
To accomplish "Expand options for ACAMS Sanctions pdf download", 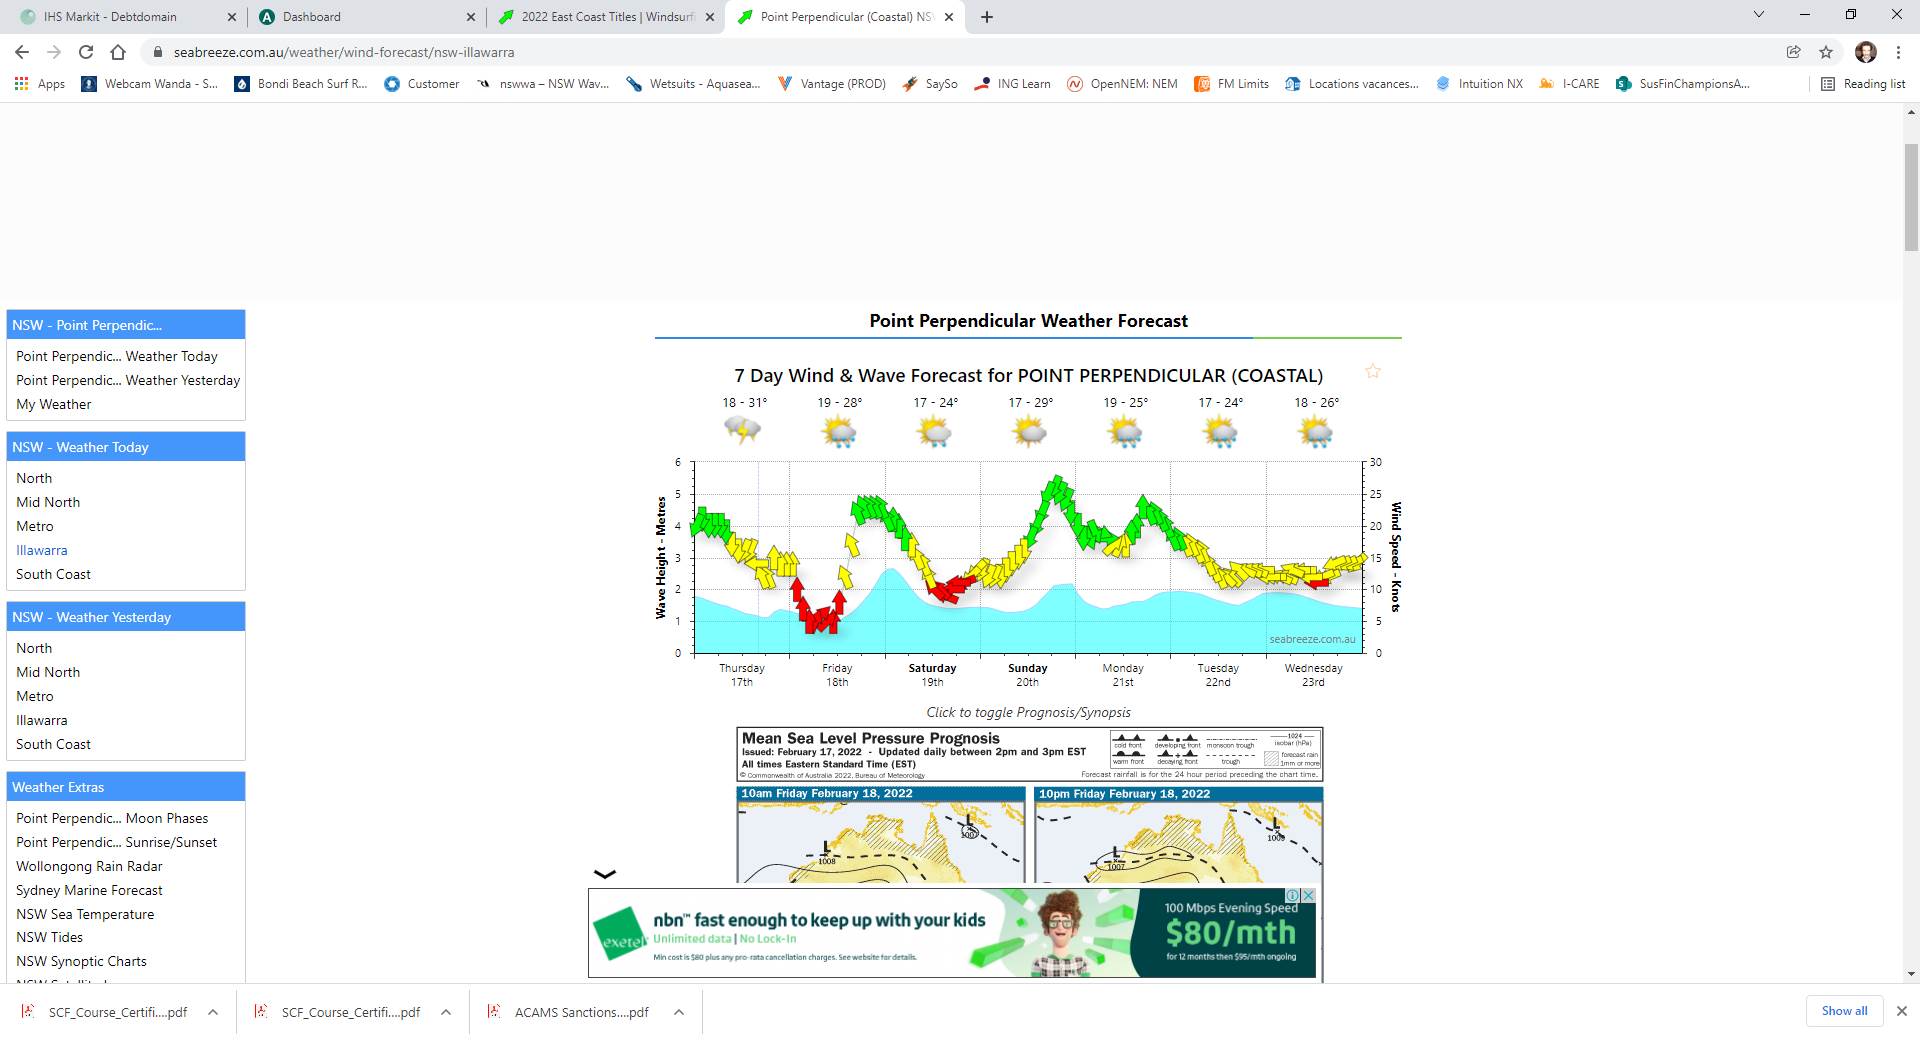I will click(x=679, y=1012).
